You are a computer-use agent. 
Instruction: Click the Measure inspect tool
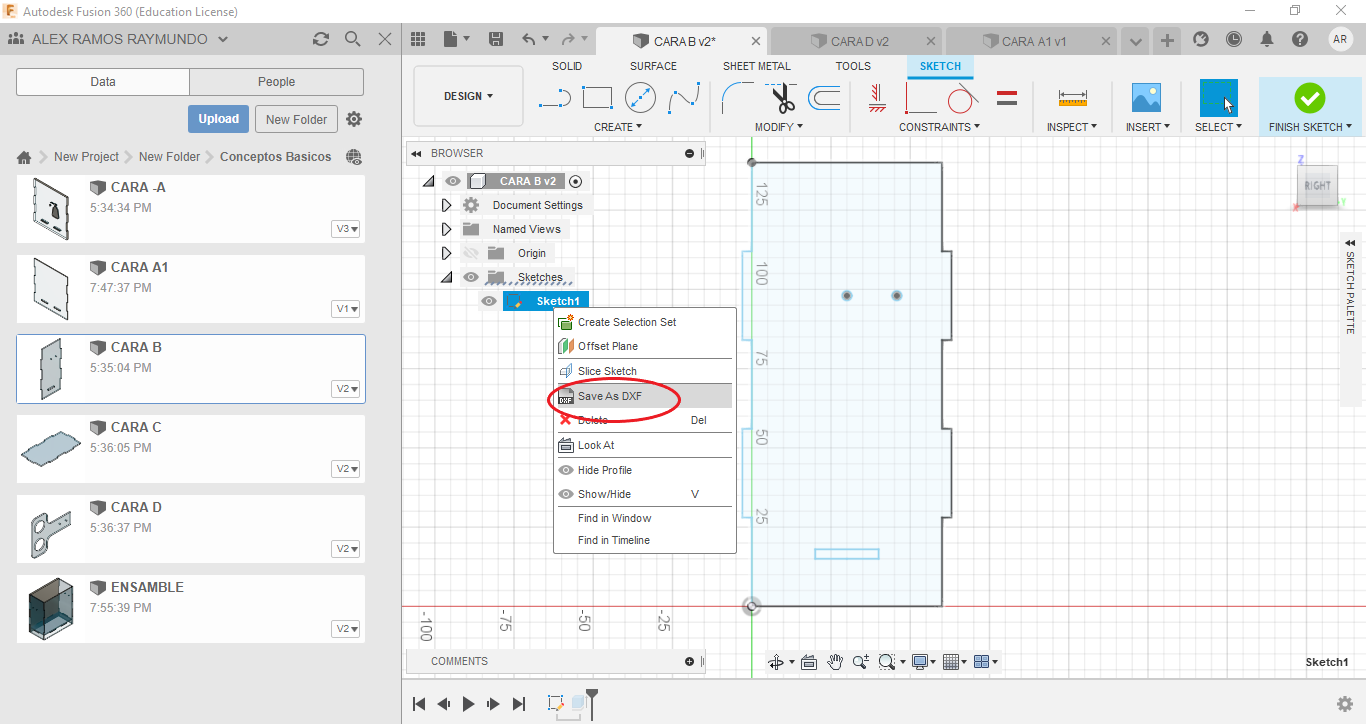1072,98
